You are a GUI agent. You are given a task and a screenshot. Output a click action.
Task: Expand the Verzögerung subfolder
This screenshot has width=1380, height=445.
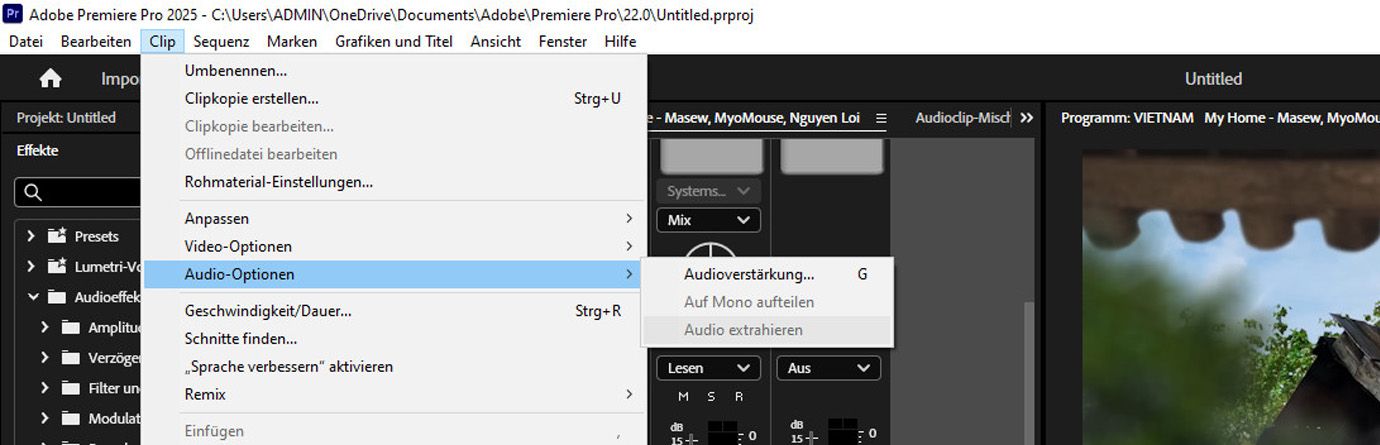pyautogui.click(x=45, y=357)
